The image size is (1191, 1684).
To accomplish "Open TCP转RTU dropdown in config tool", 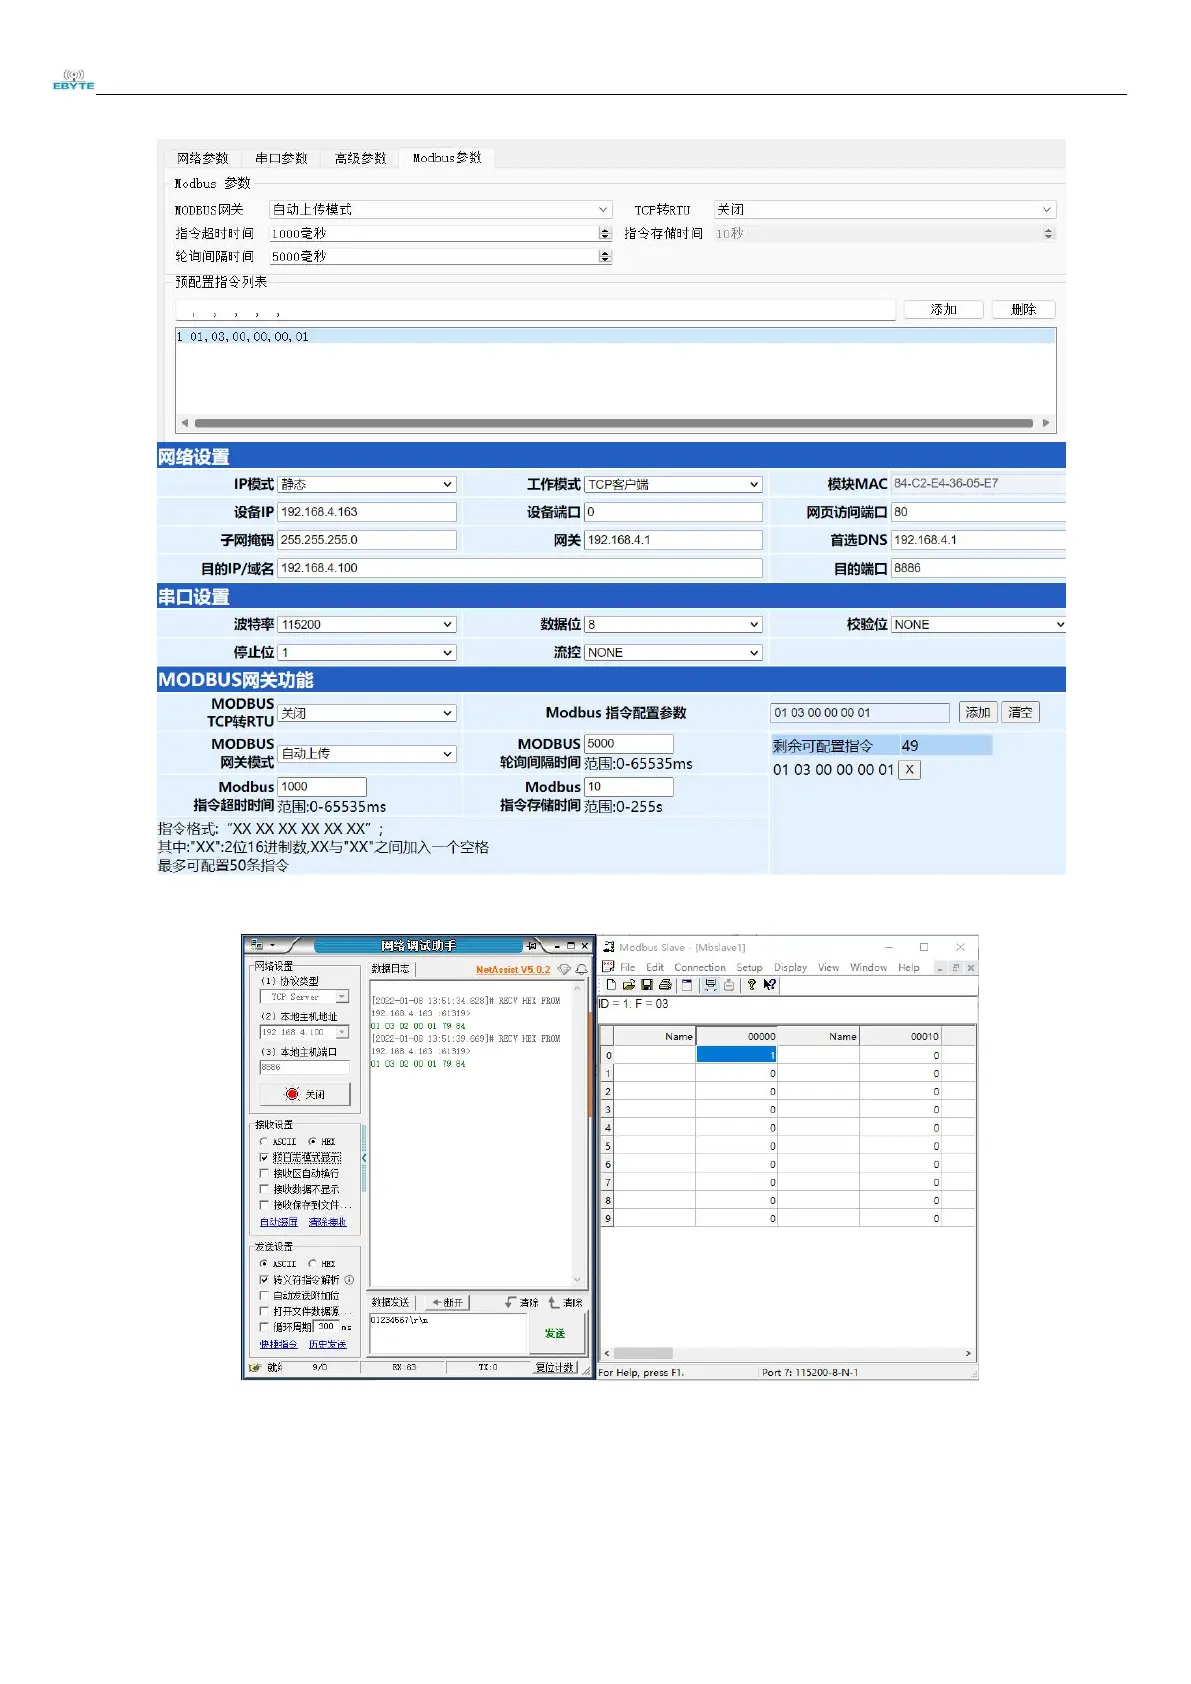I will (885, 209).
